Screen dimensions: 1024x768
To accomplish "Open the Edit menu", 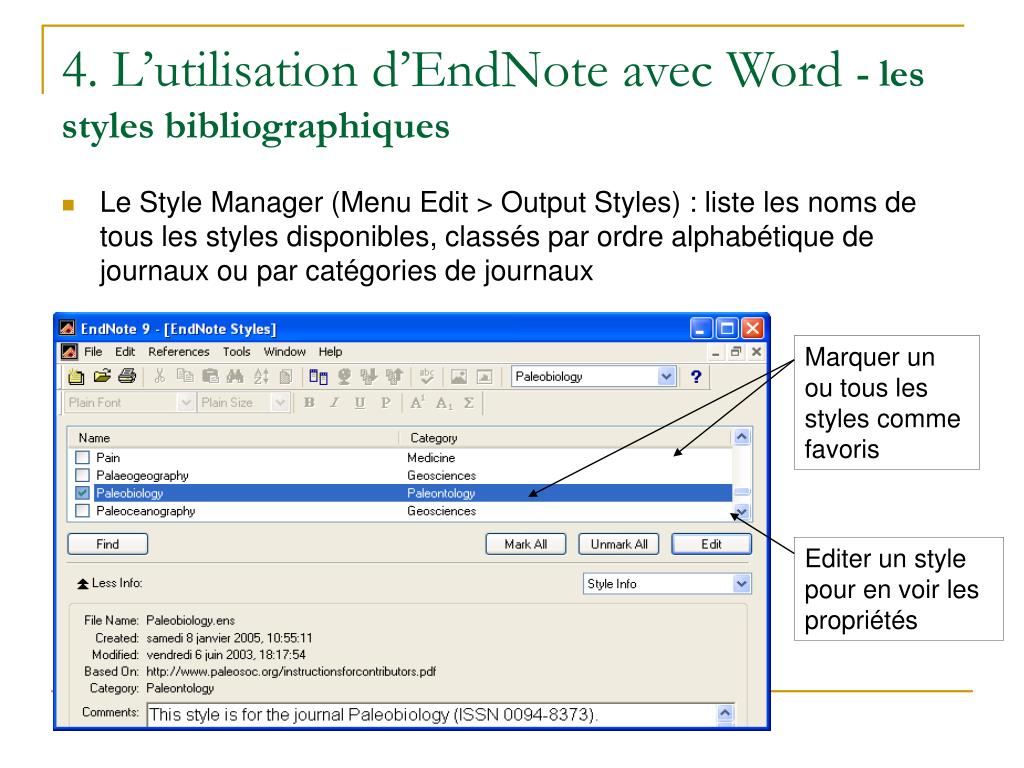I will click(125, 351).
